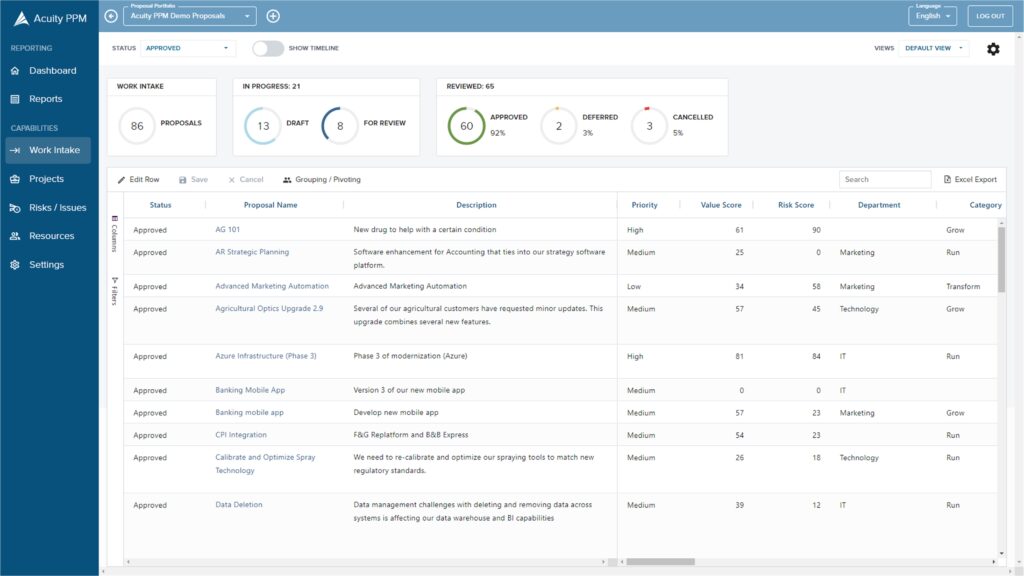Click the Excel Export button
This screenshot has width=1024, height=576.
point(971,178)
